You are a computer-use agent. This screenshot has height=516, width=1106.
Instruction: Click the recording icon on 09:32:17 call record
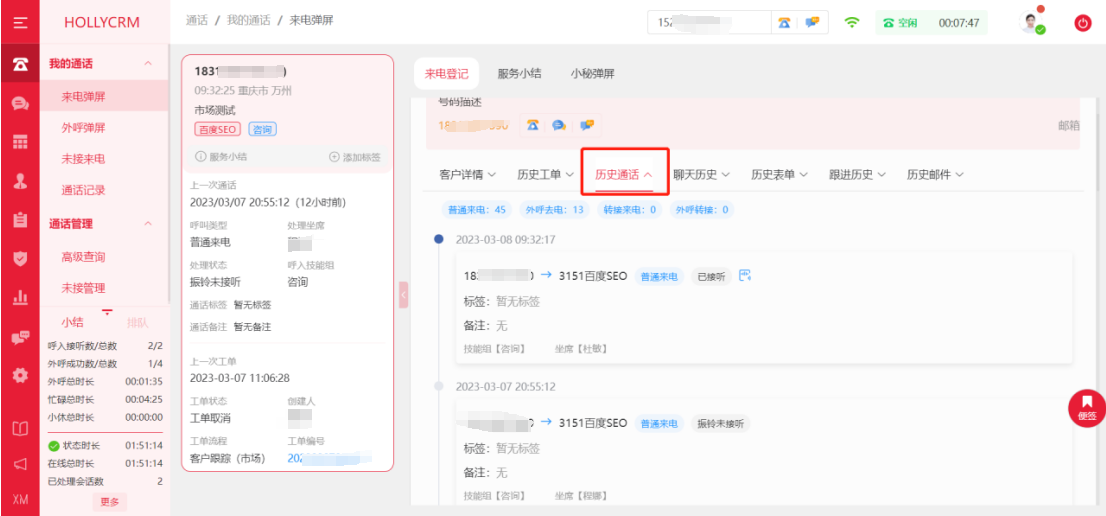[745, 276]
